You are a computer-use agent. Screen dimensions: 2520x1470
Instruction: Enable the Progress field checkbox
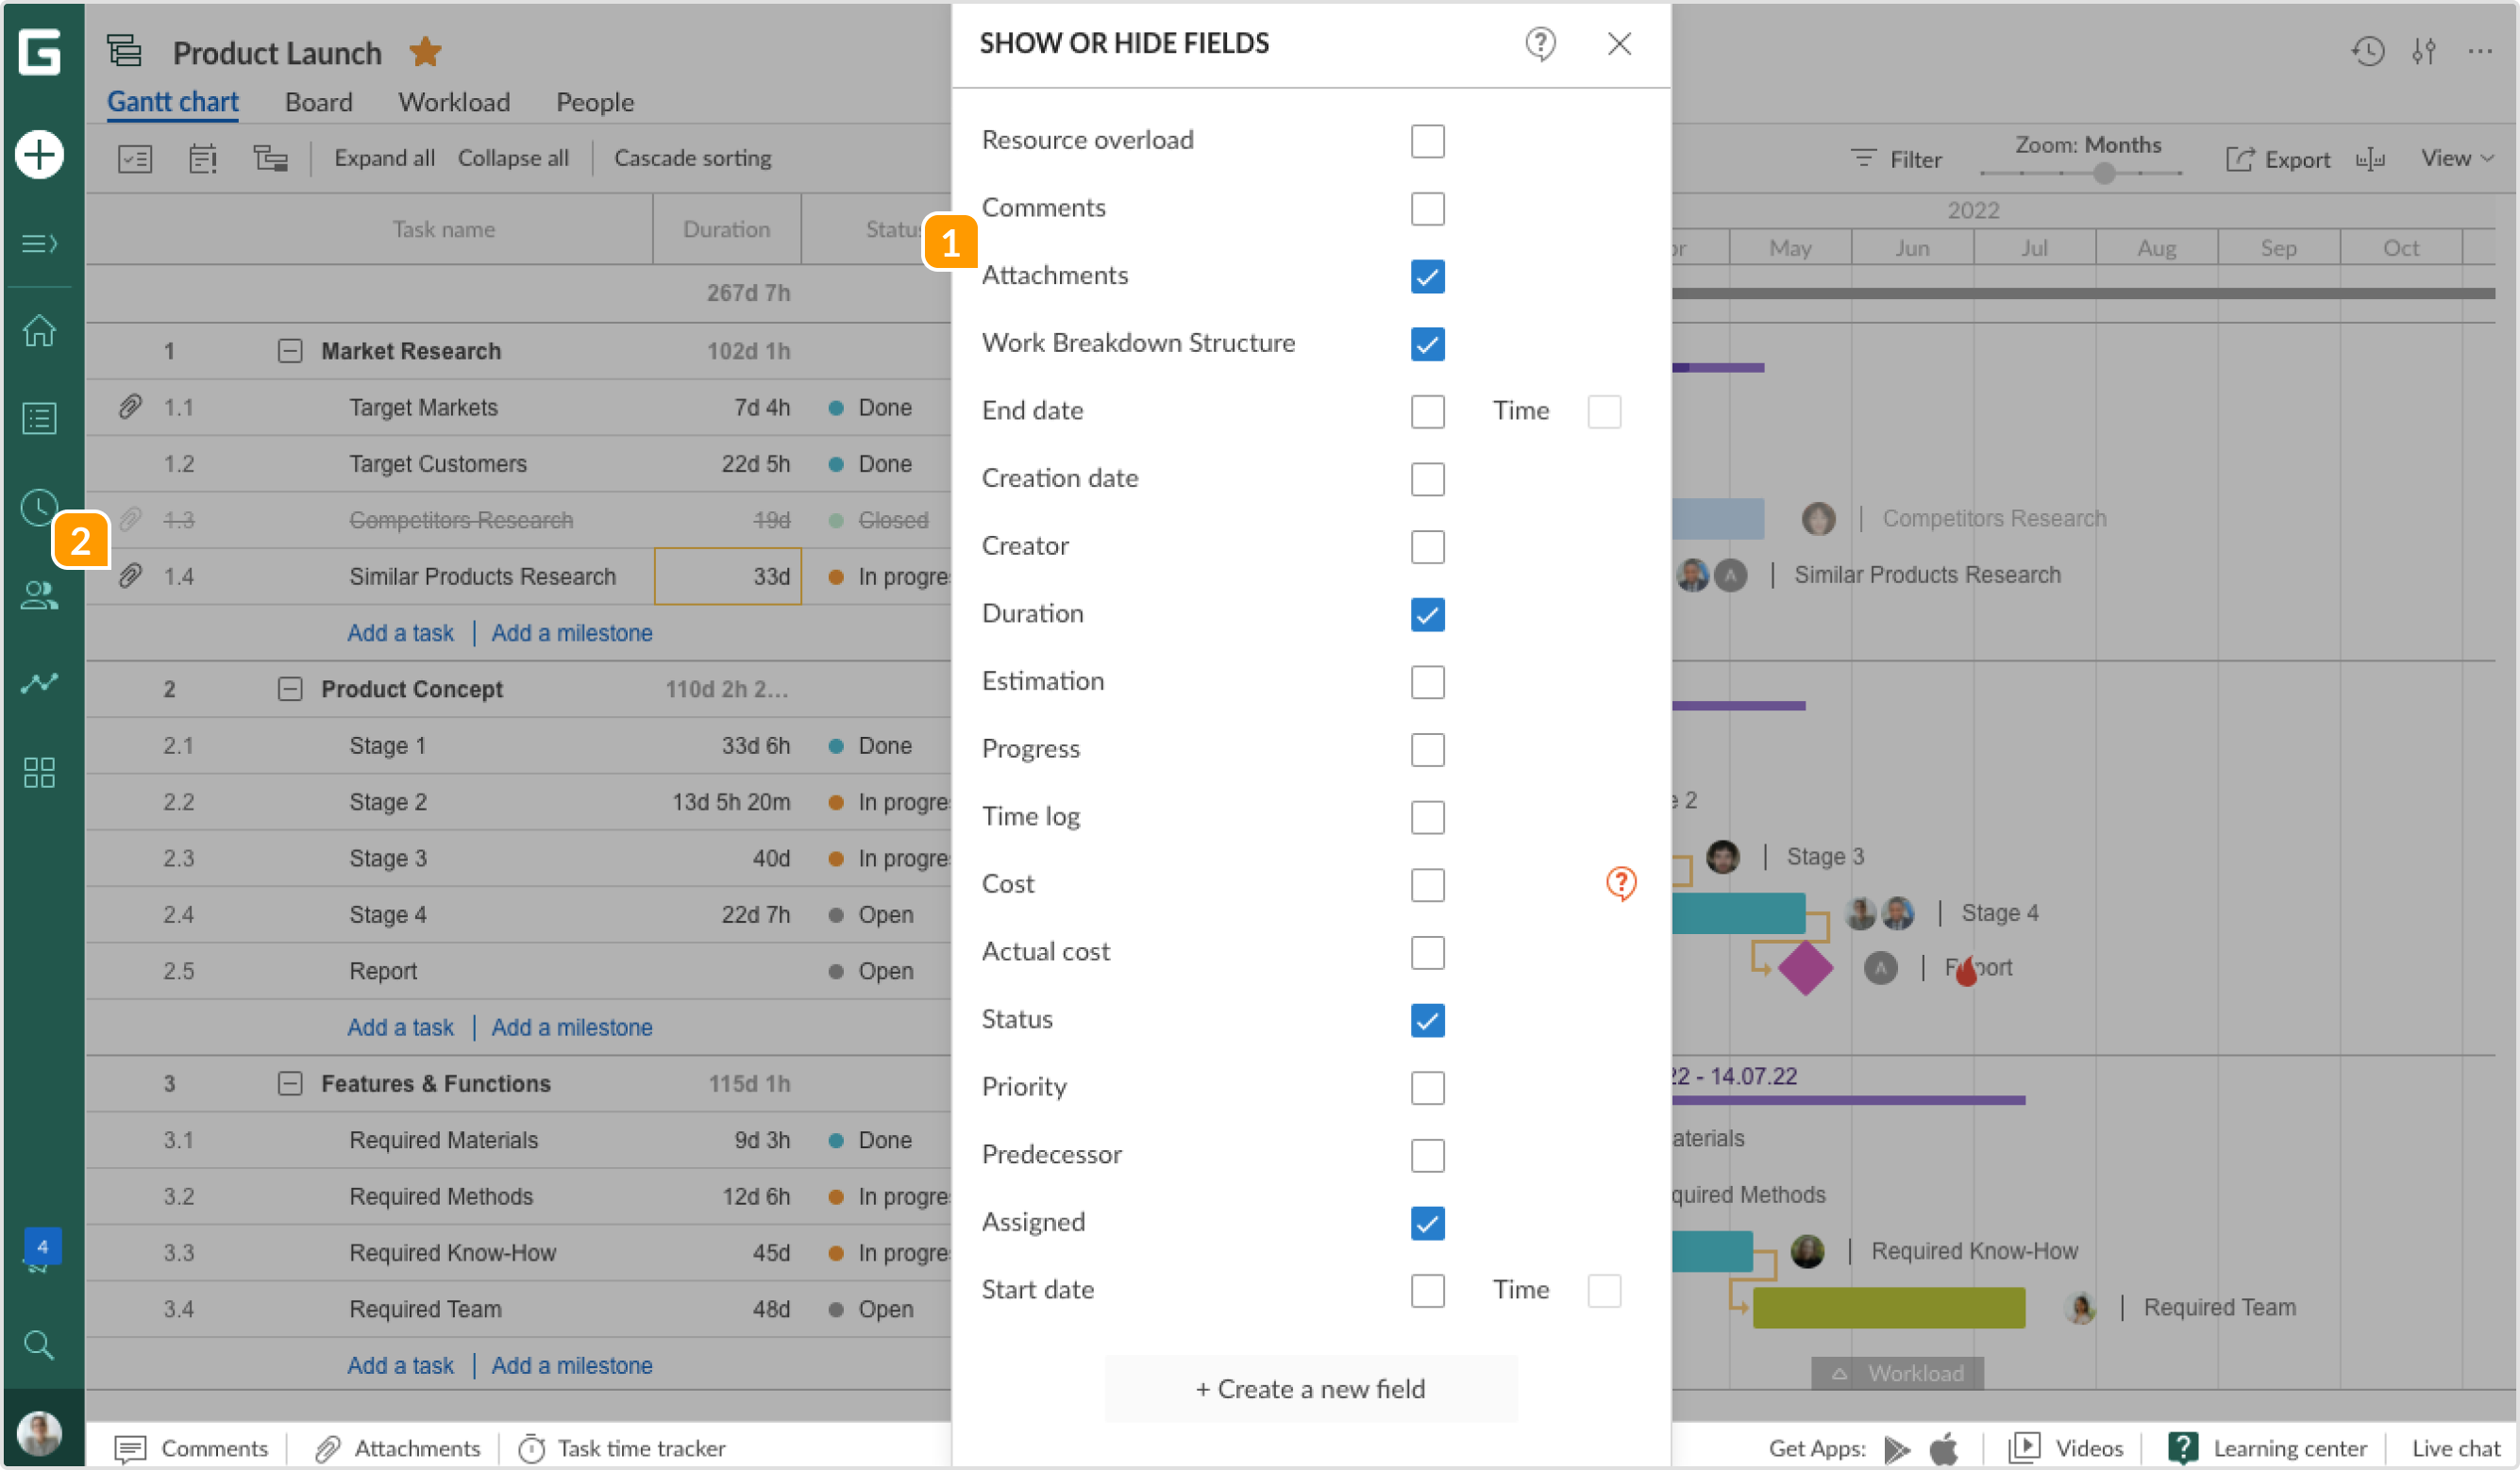(1427, 750)
